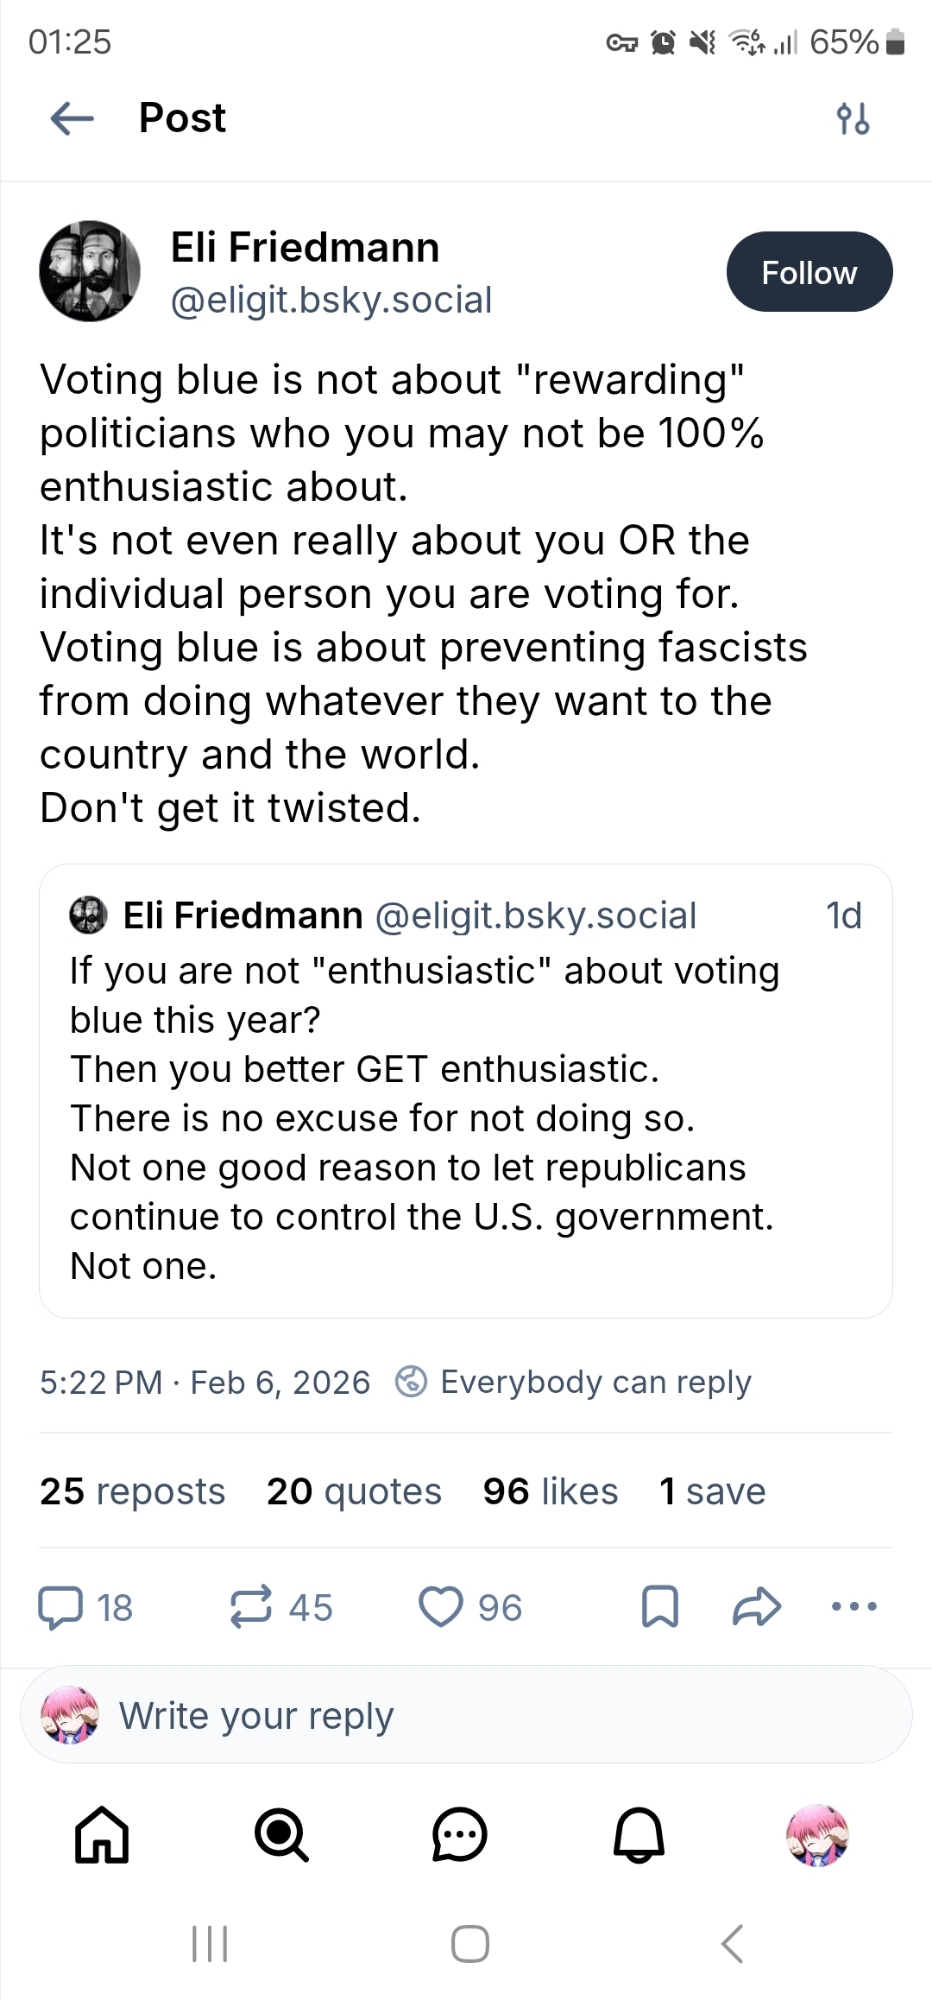This screenshot has height=2000, width=932.
Task: View the 25 reposts list
Action: click(x=132, y=1491)
